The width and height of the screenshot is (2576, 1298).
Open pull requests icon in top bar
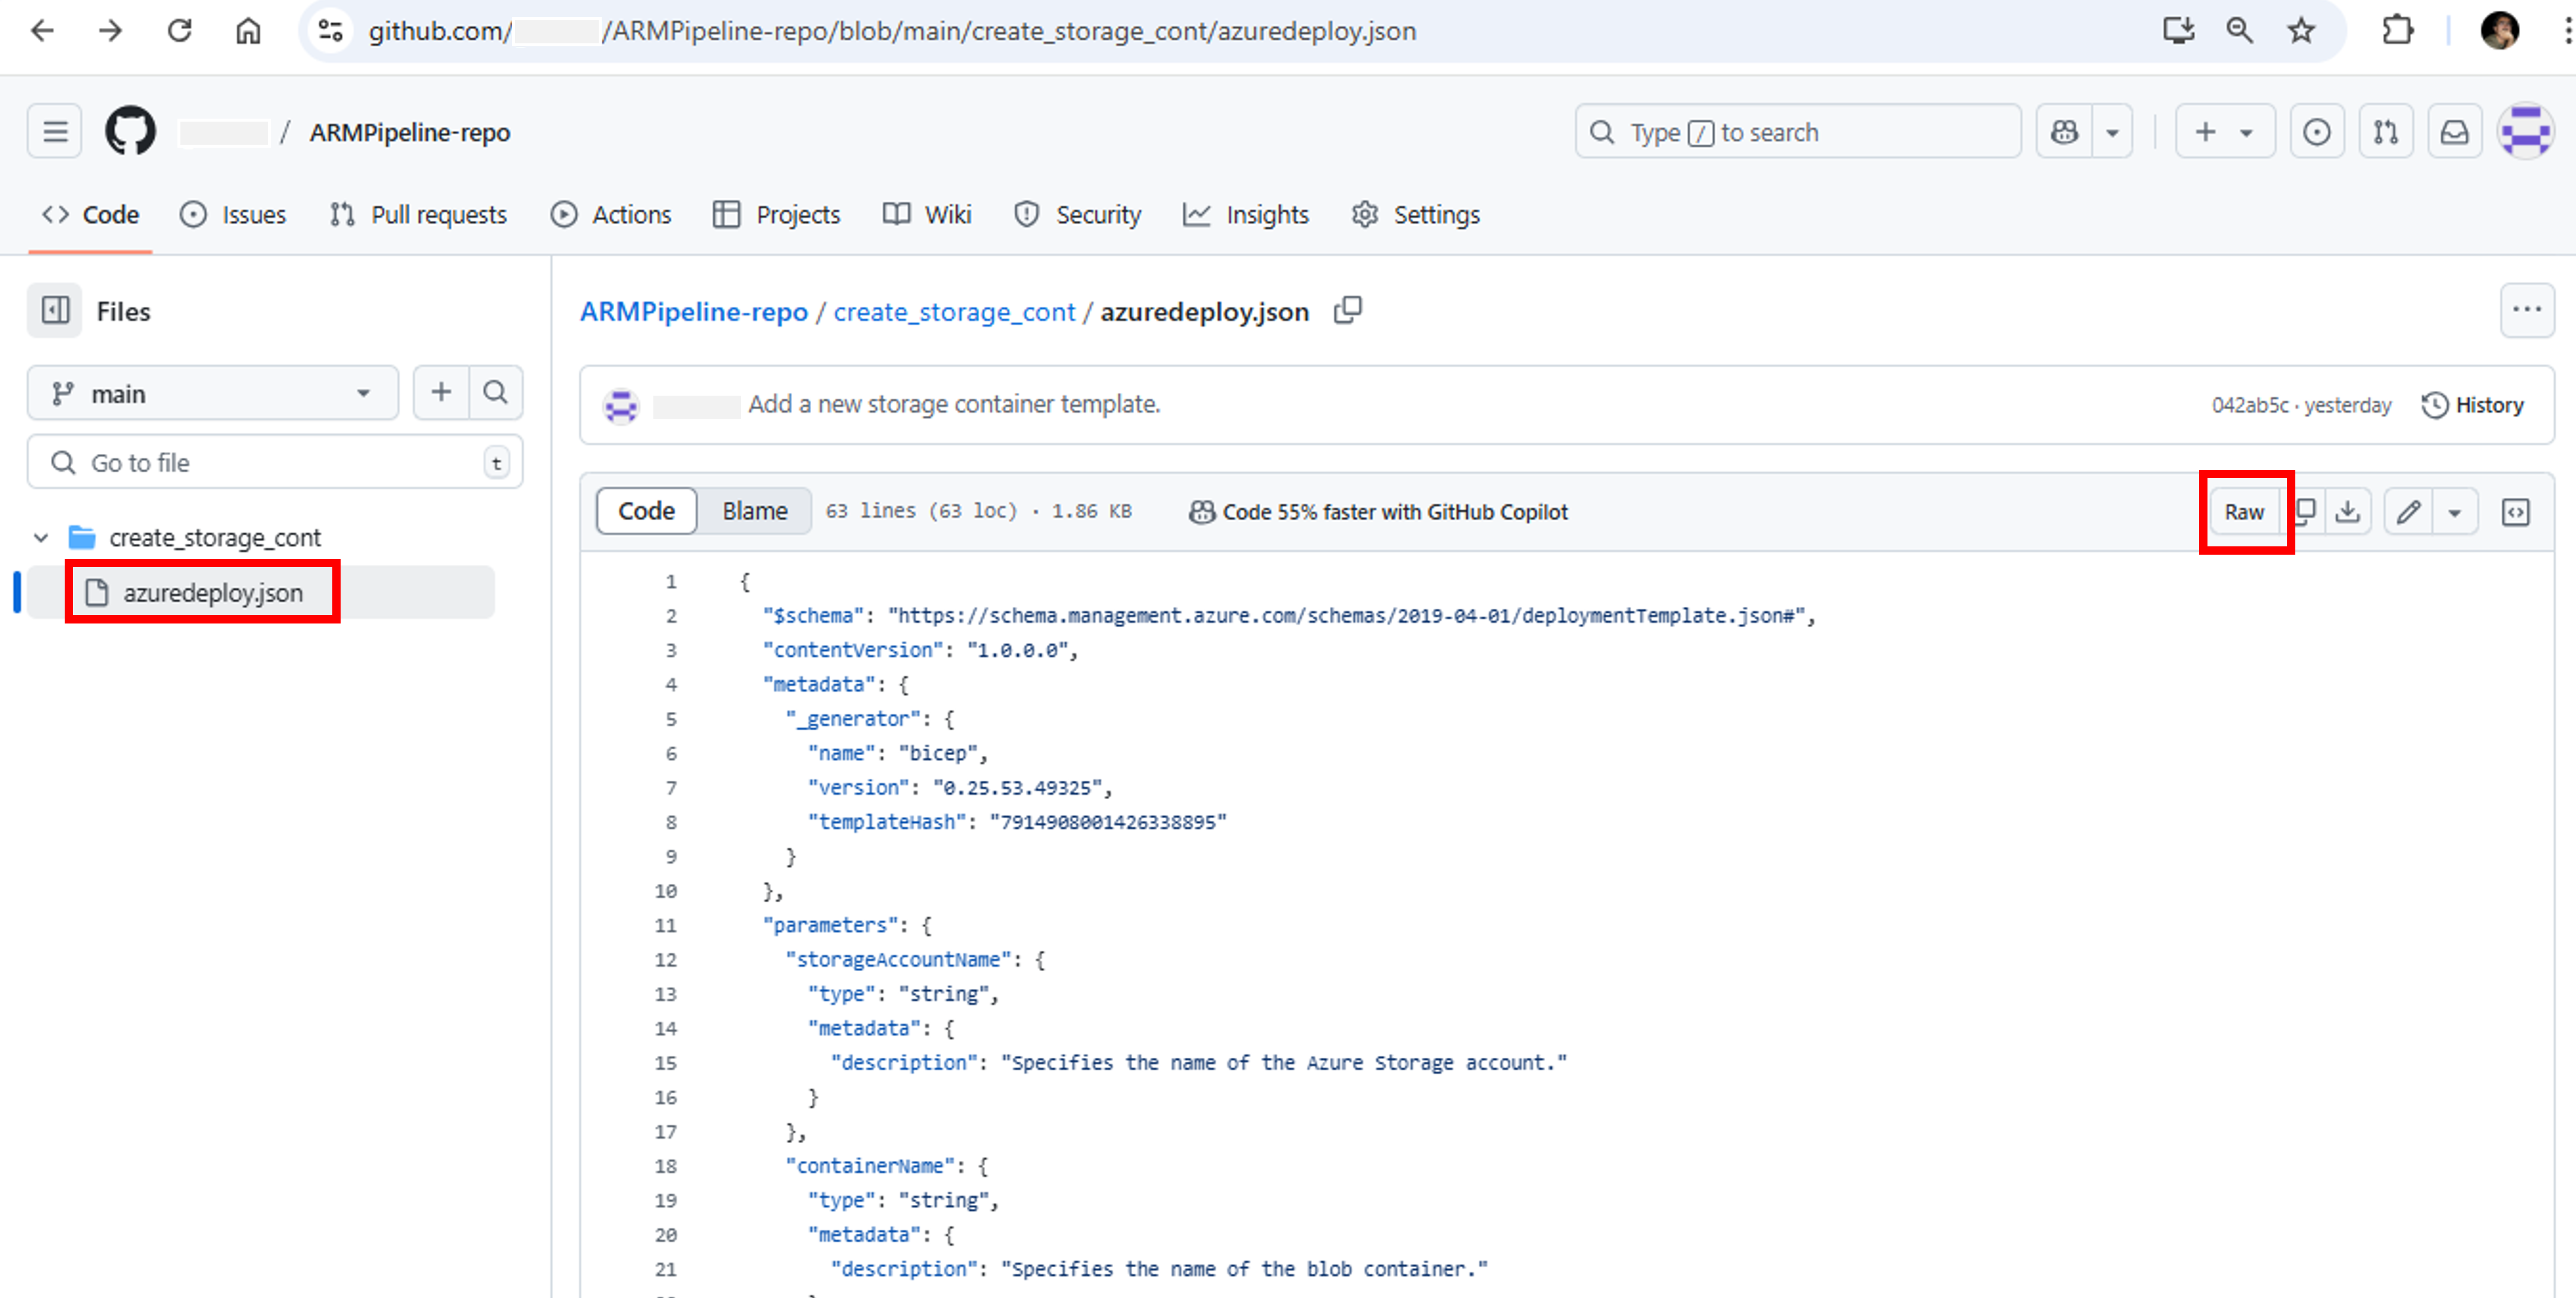point(2386,131)
